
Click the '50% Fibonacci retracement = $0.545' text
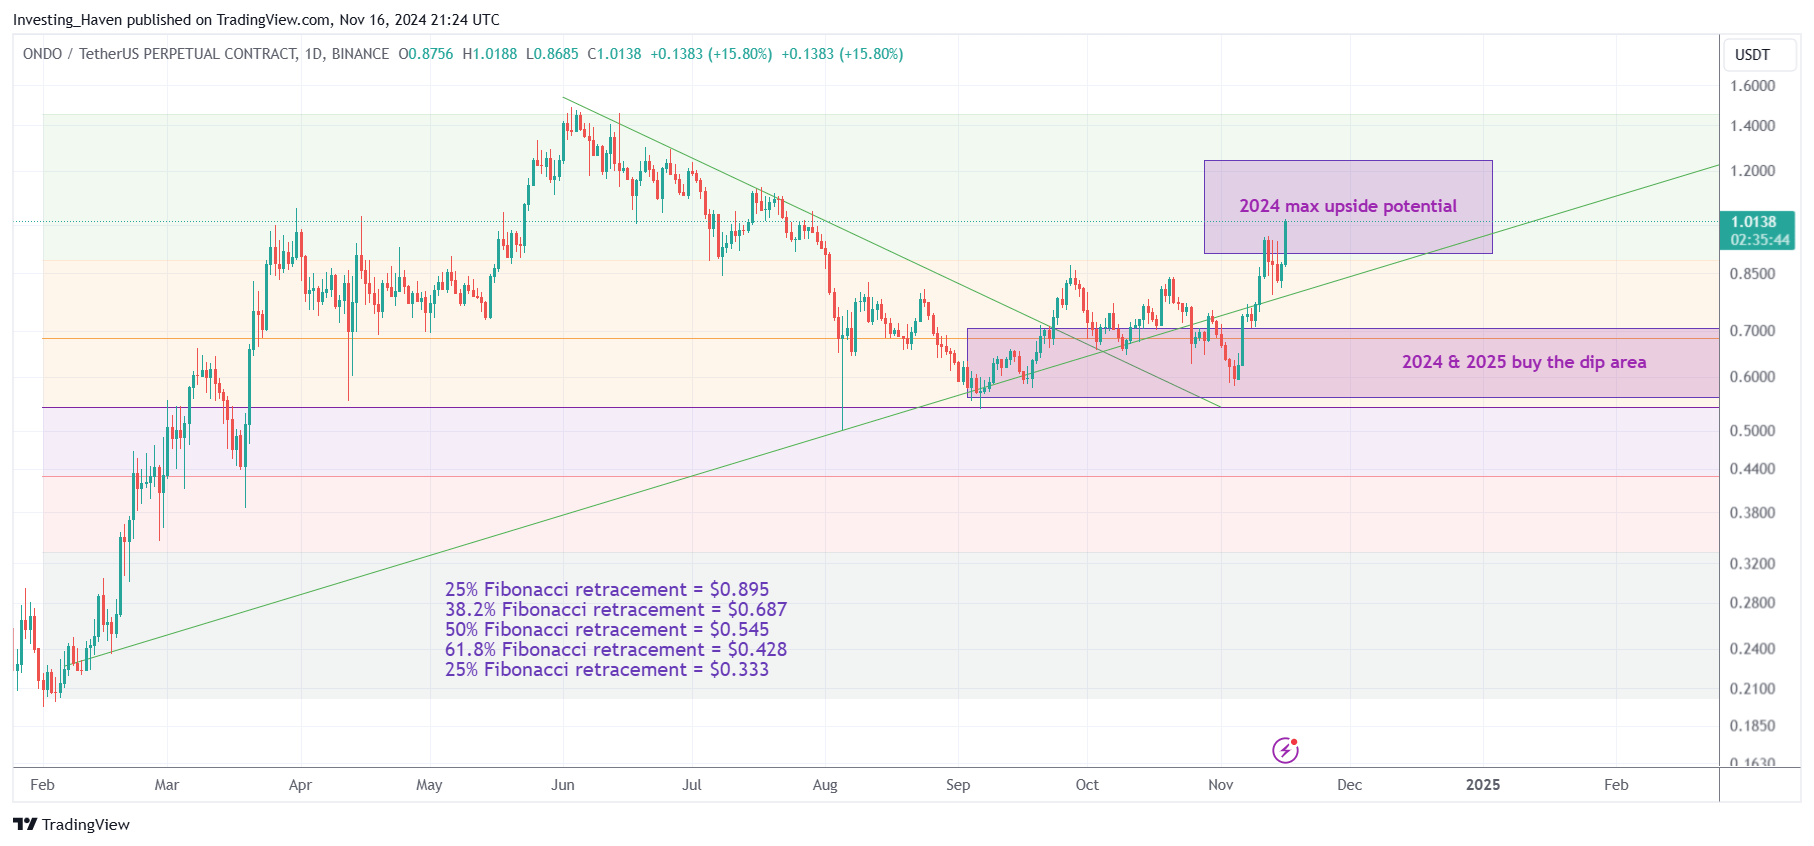coord(607,630)
